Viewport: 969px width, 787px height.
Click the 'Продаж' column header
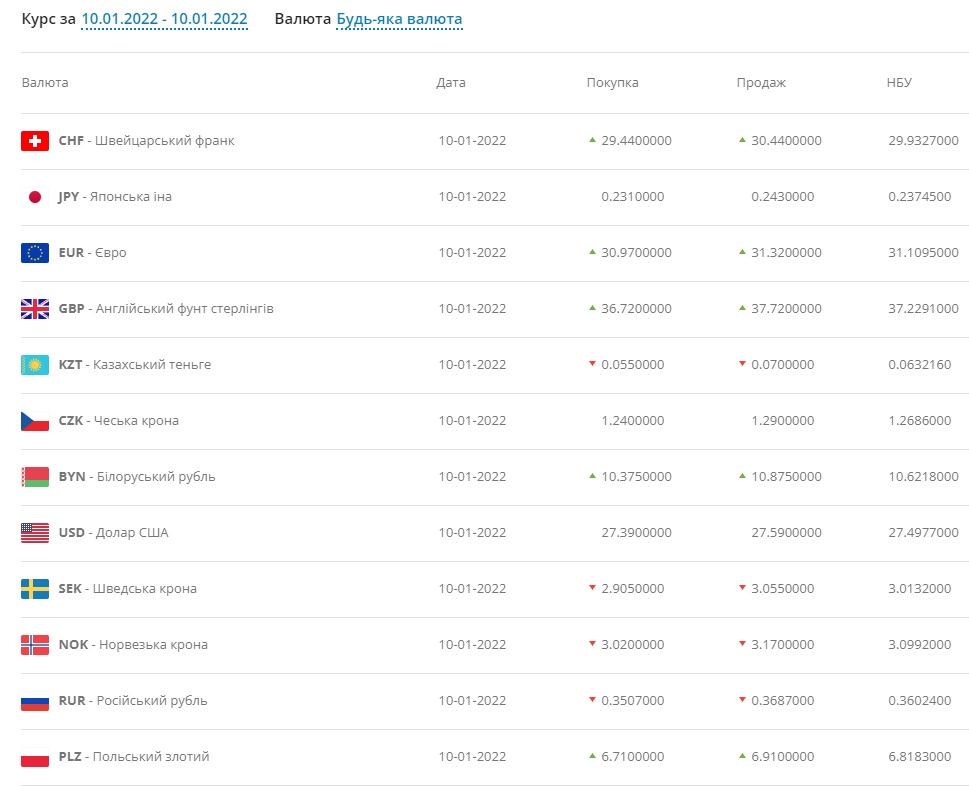761,83
